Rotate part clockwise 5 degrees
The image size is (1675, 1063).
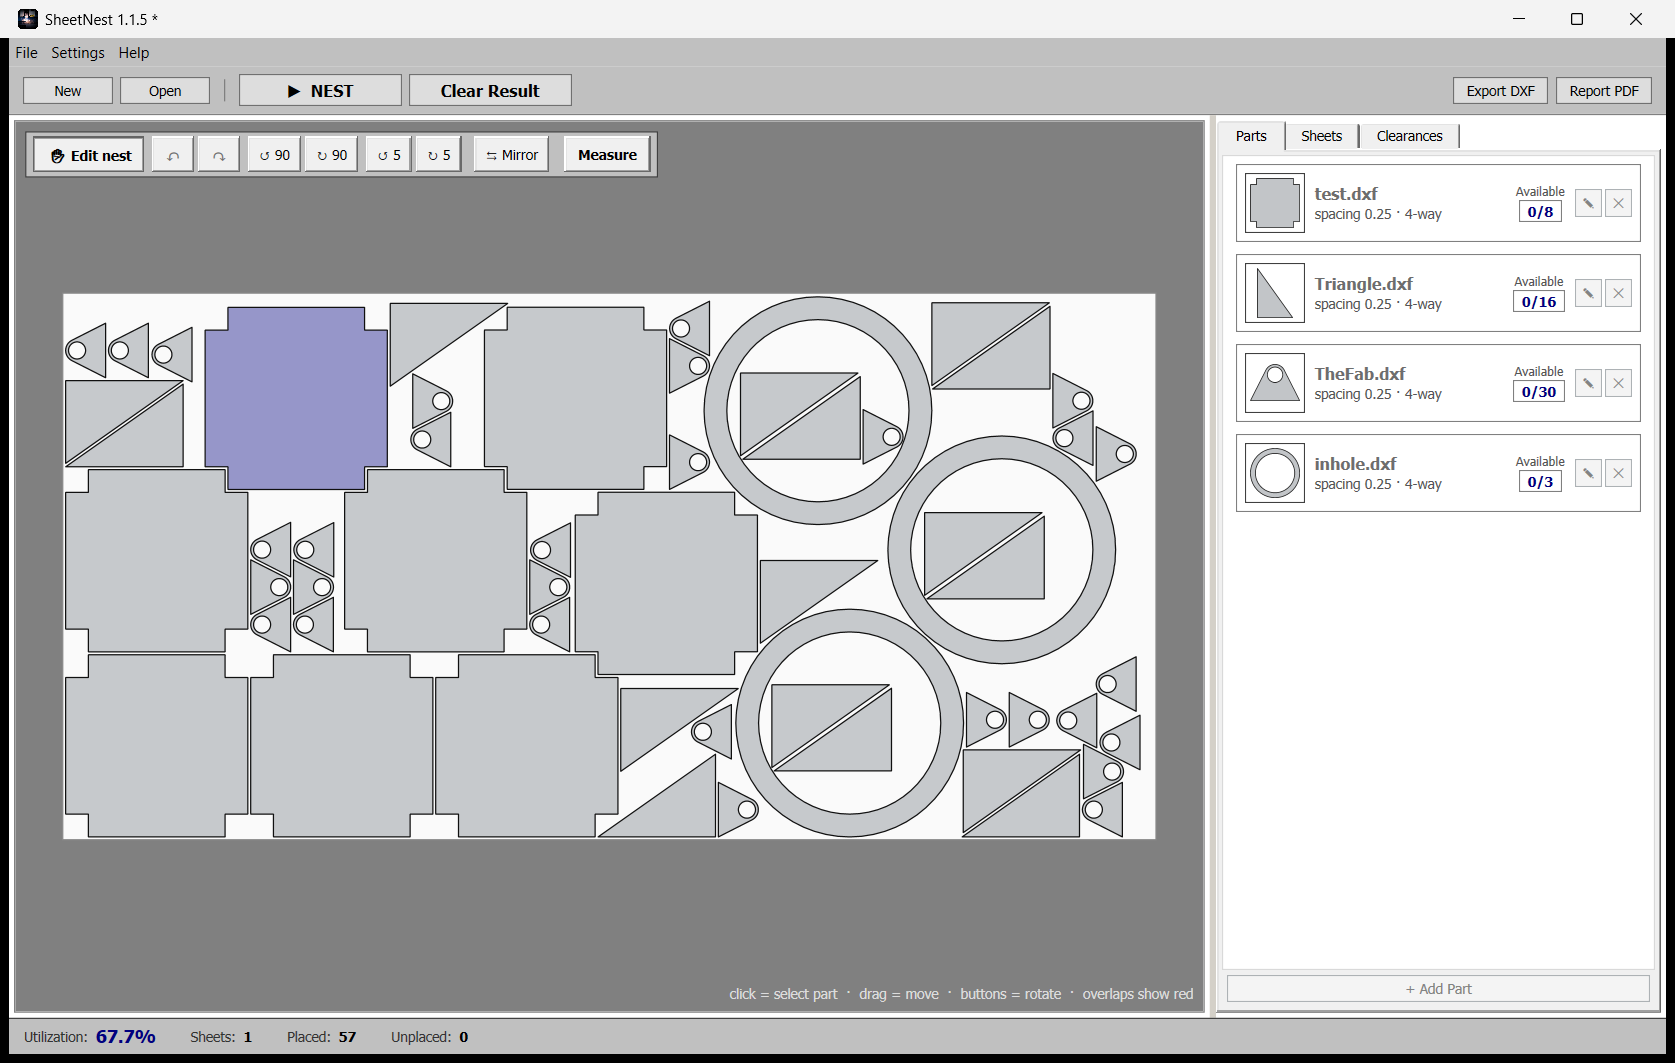439,155
